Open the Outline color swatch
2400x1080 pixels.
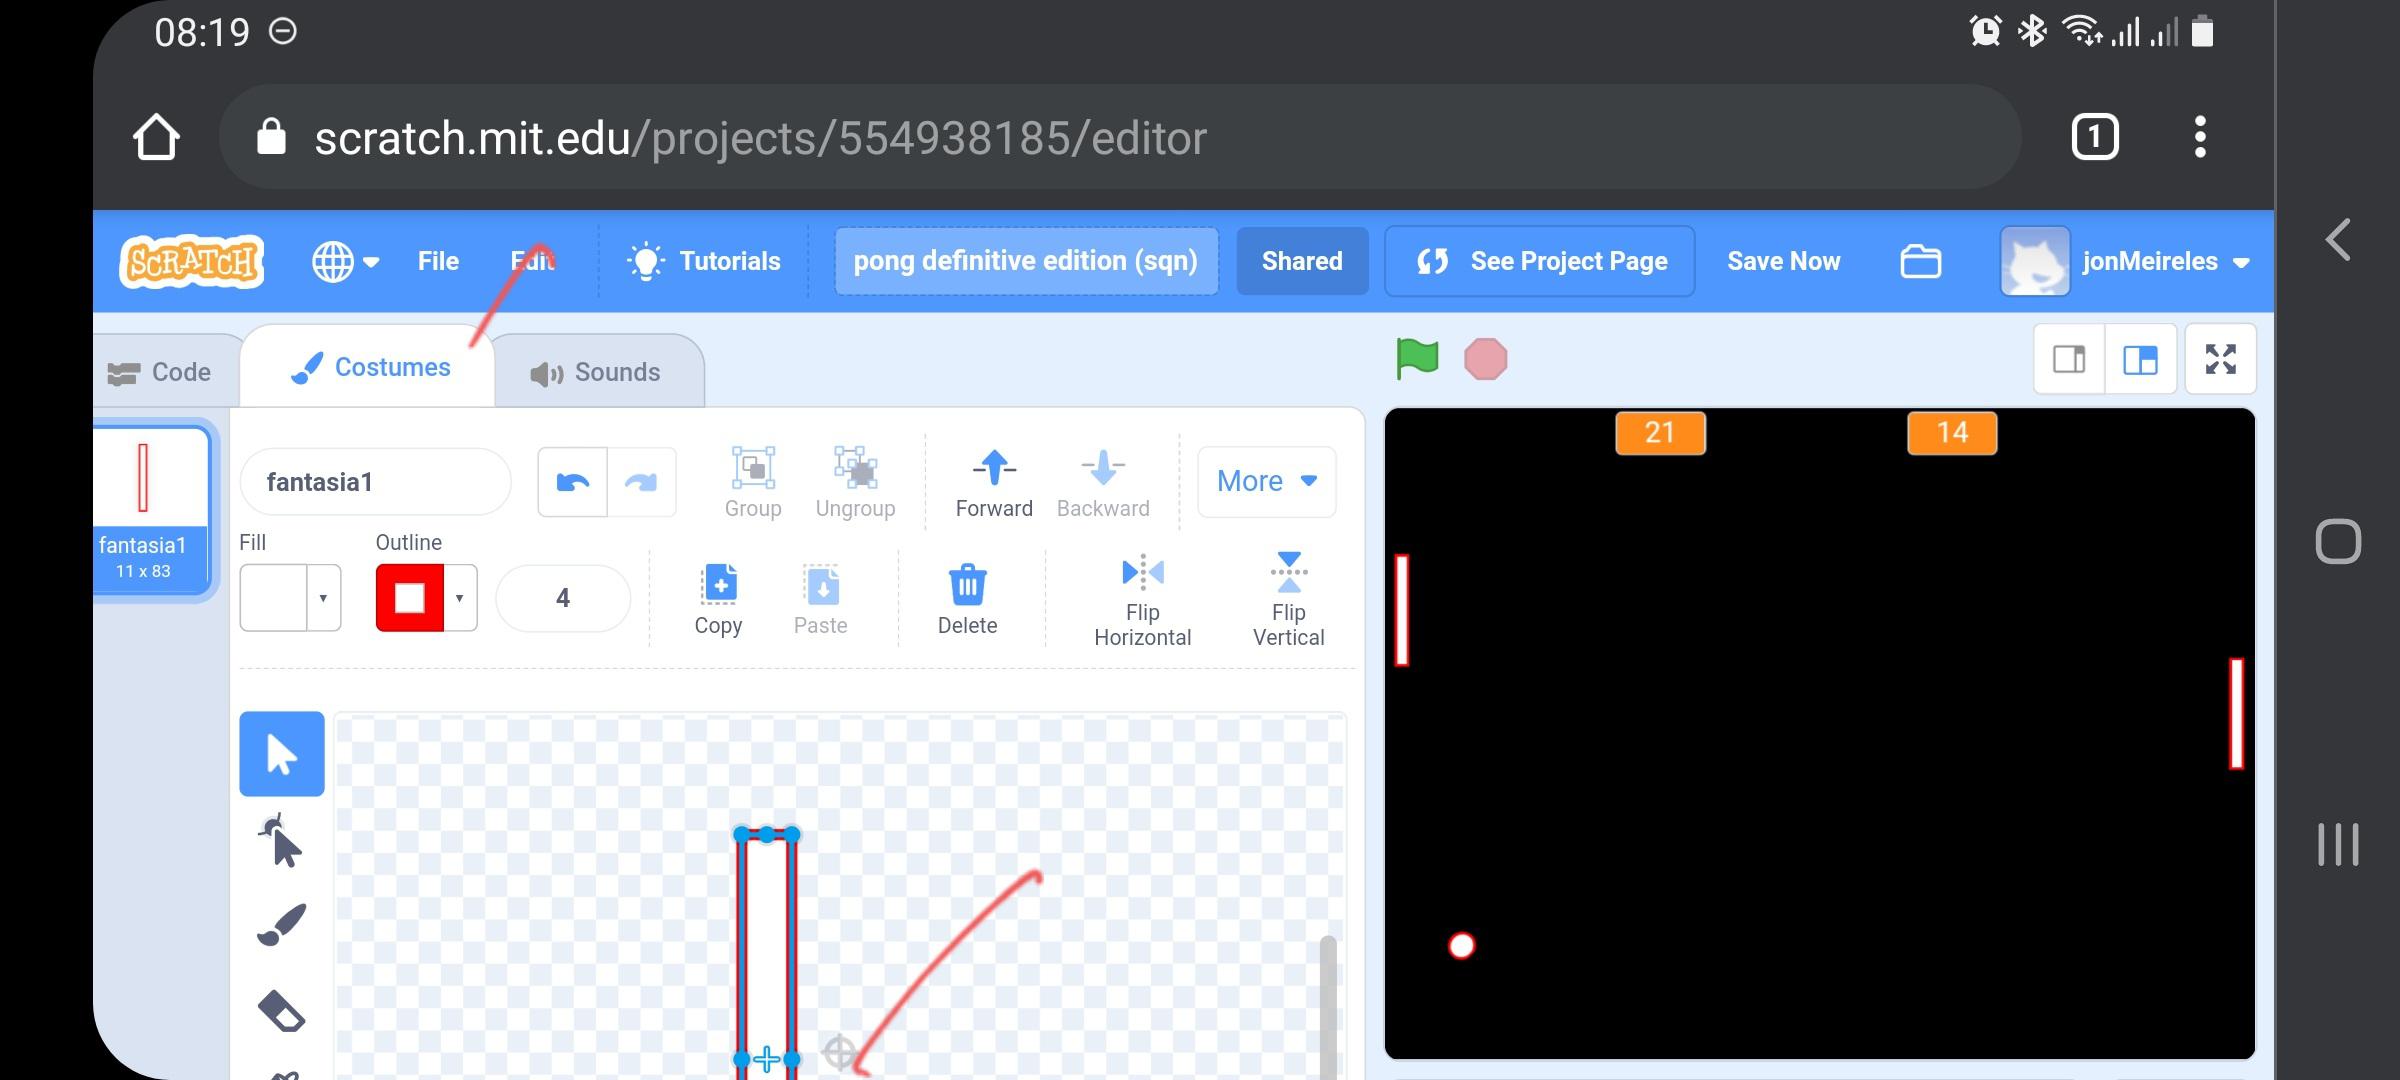(x=426, y=598)
